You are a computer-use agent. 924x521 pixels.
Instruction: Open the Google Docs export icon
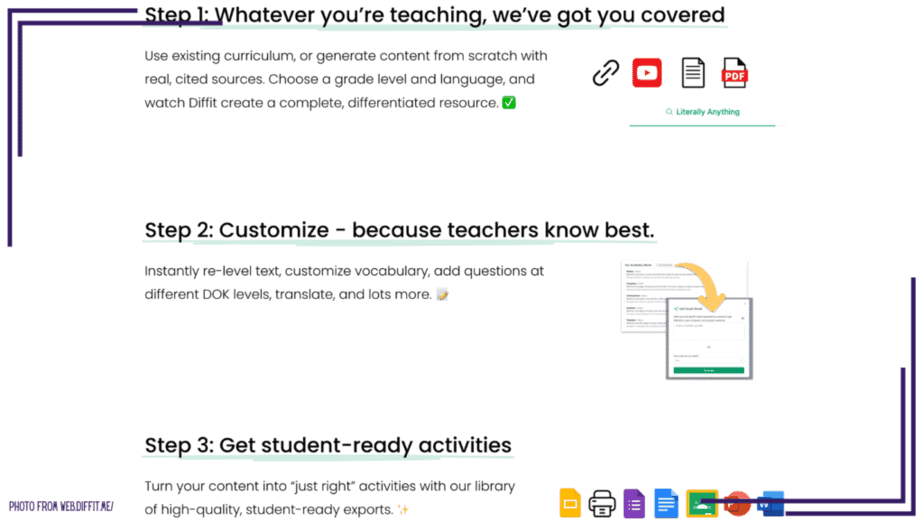coord(666,503)
